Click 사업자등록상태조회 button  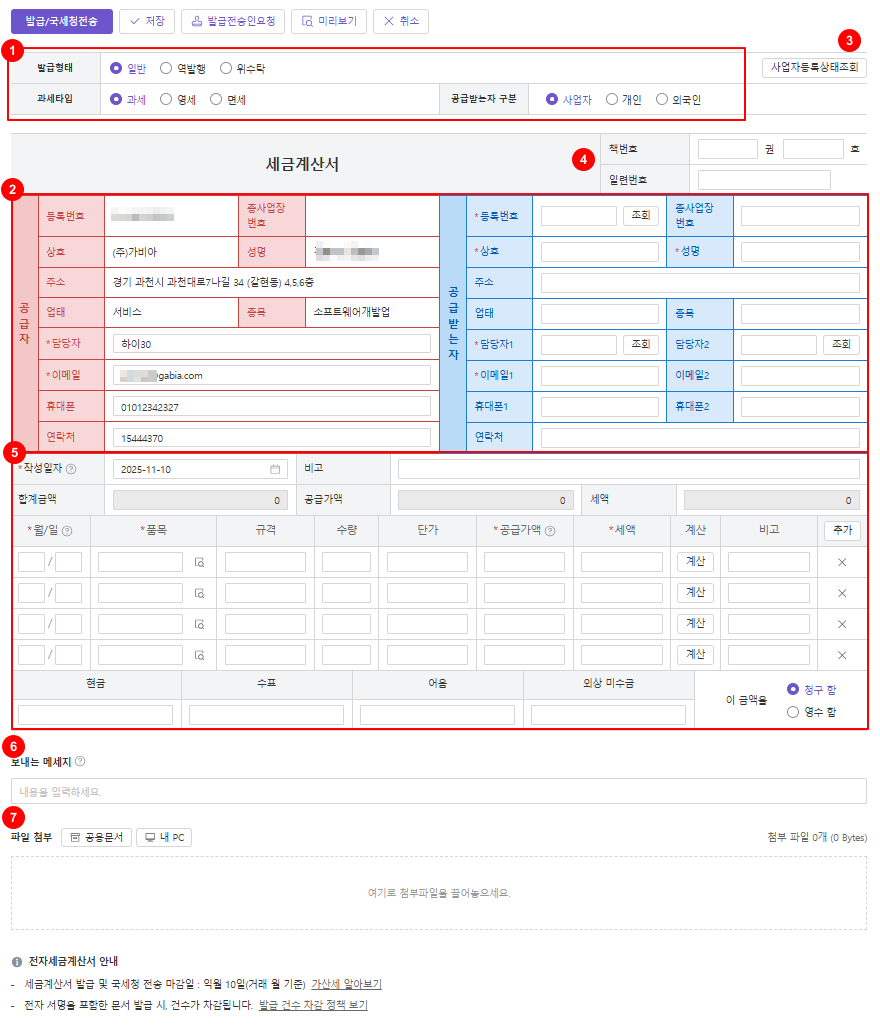click(814, 68)
